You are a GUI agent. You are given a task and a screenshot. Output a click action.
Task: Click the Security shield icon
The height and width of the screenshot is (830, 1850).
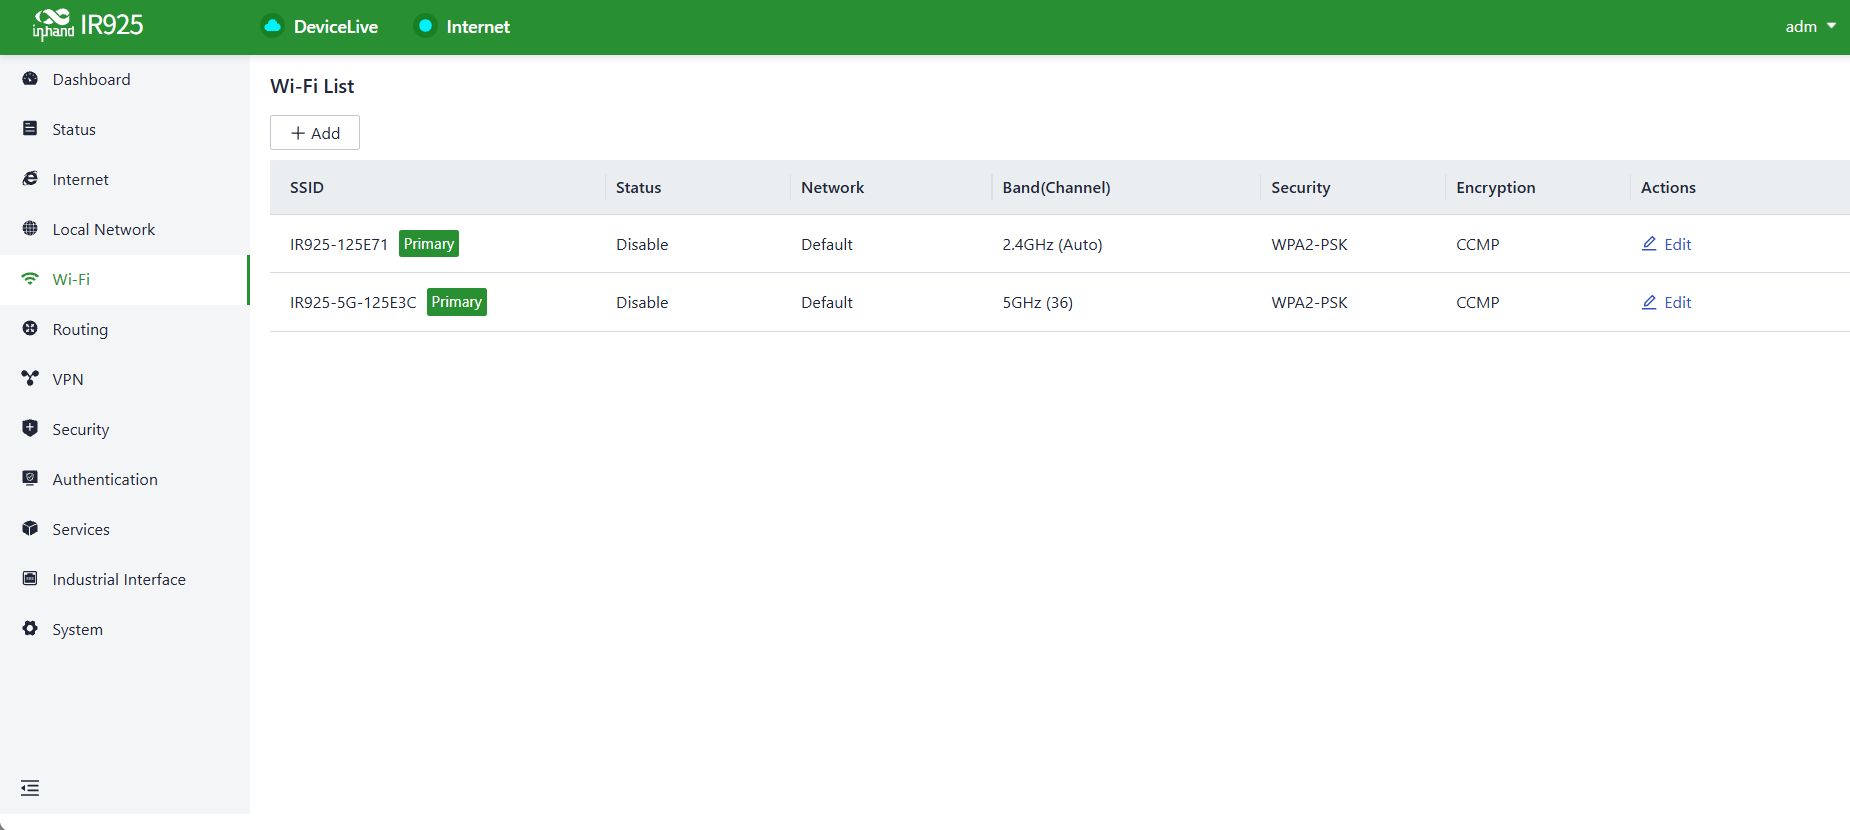(30, 429)
